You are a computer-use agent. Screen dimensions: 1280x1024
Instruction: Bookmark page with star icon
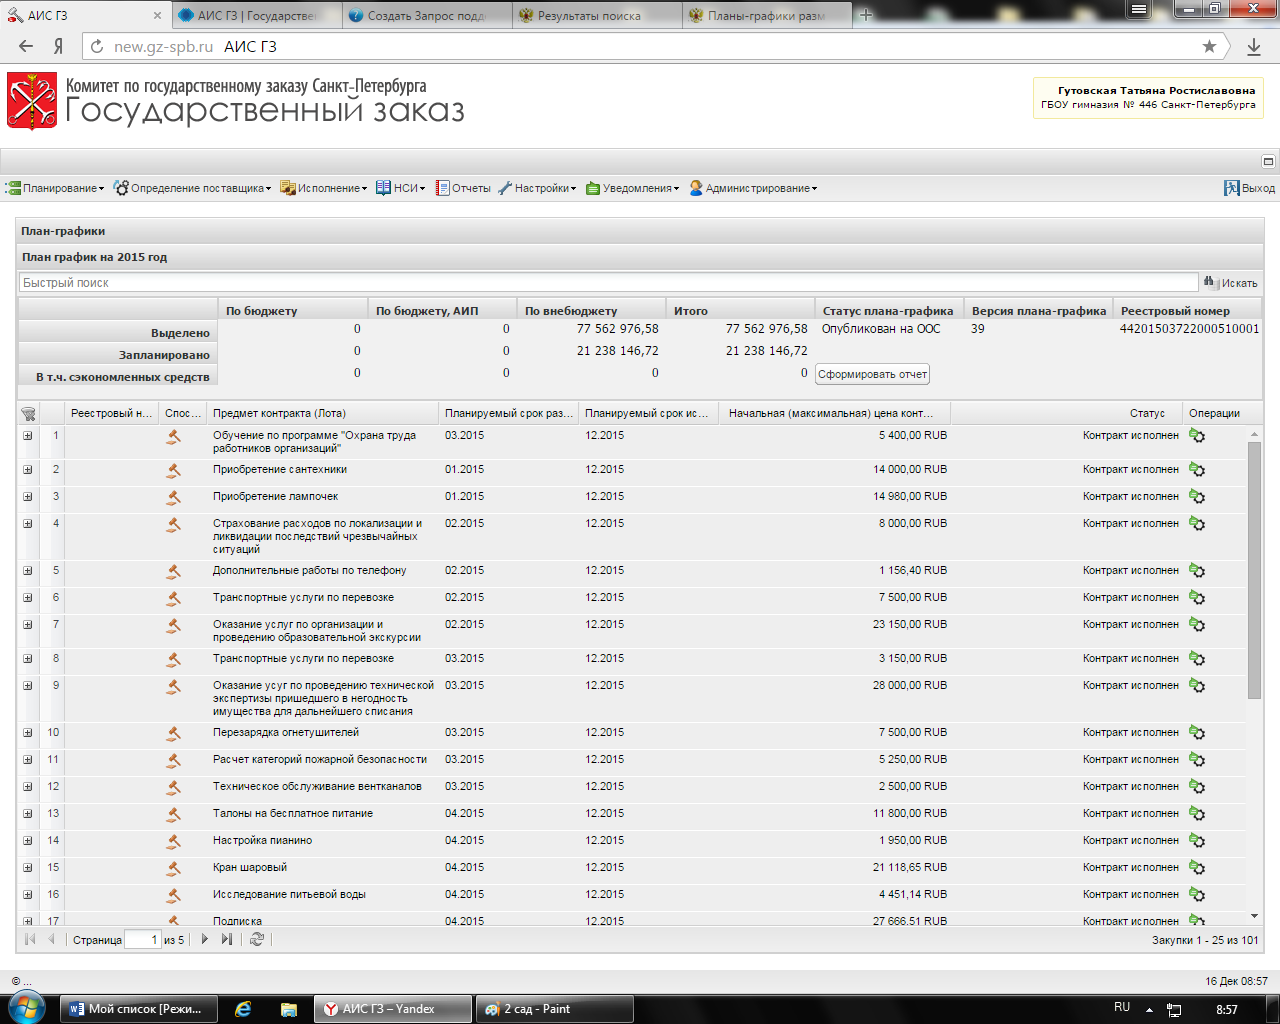point(1209,46)
